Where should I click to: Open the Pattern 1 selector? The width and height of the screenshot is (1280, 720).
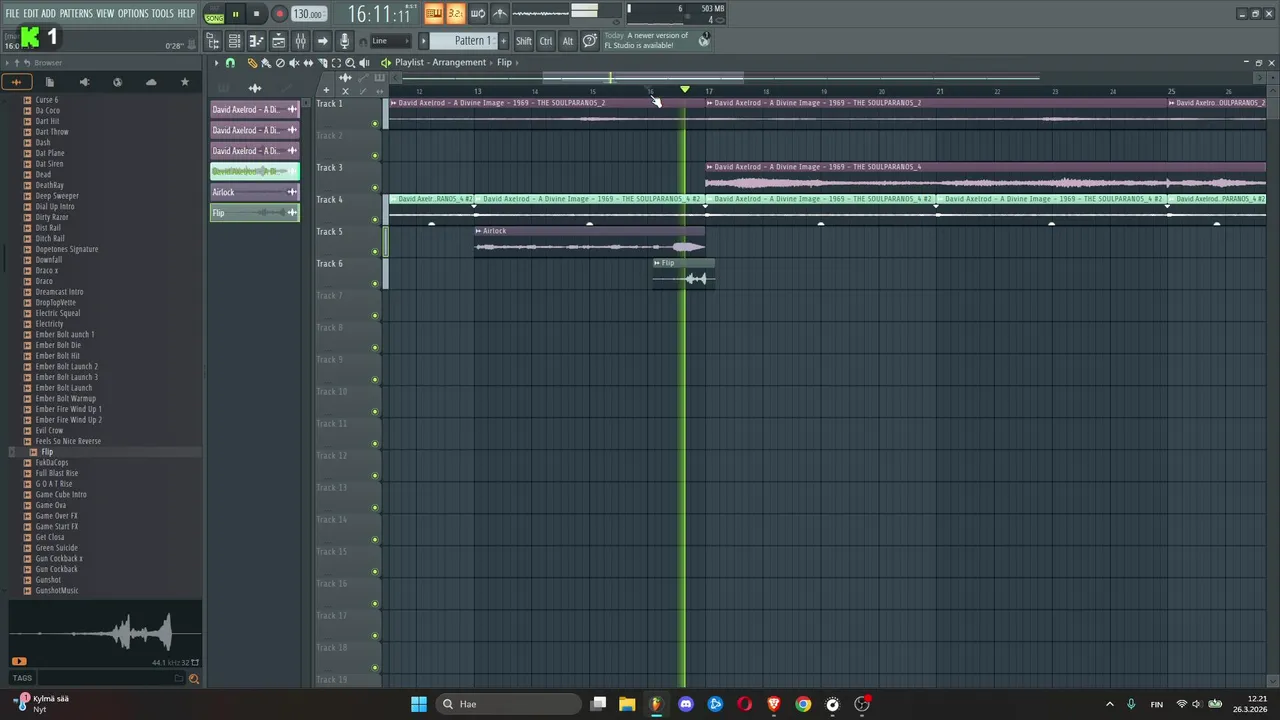(x=463, y=41)
